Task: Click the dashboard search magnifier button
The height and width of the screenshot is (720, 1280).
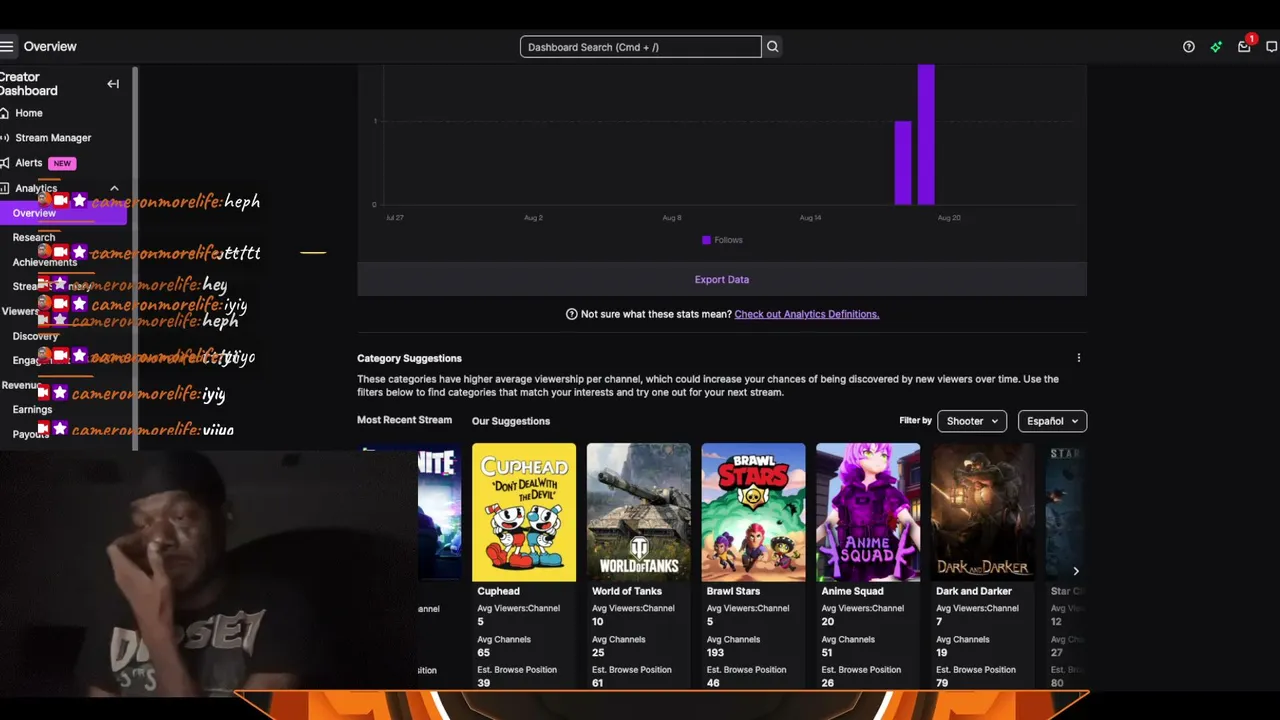Action: click(772, 47)
